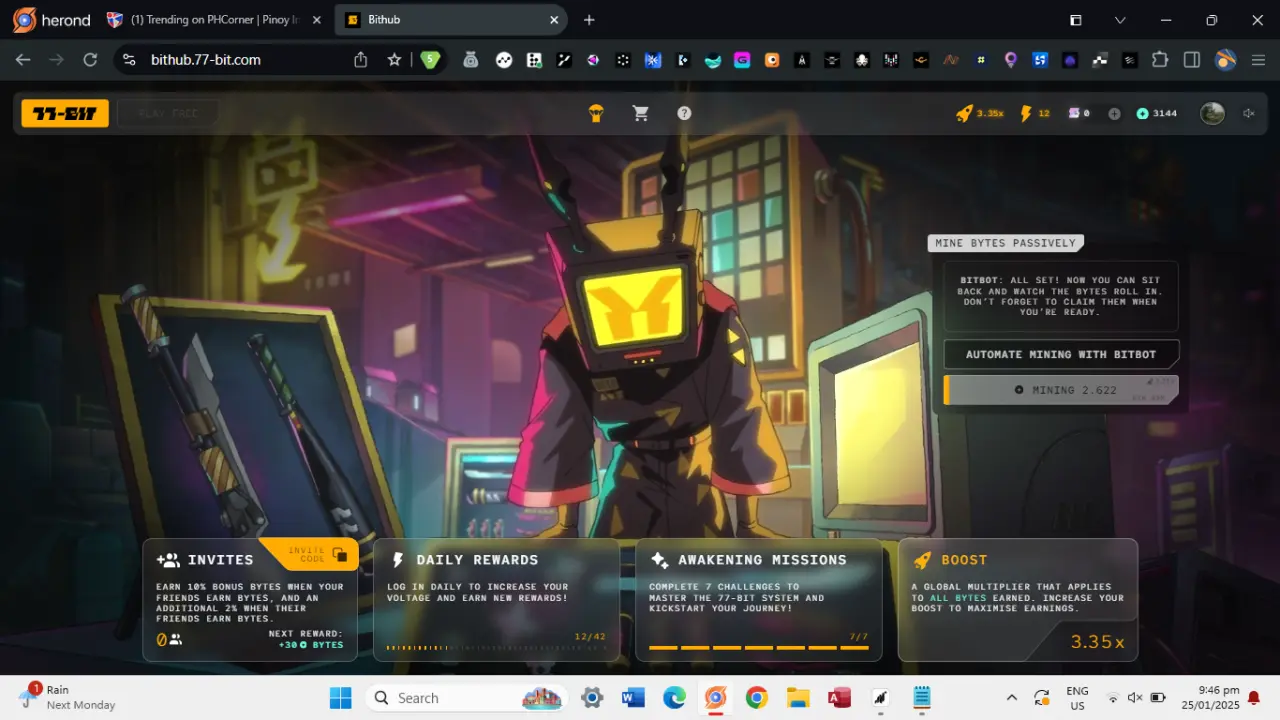This screenshot has width=1280, height=720.
Task: Open the Daily Rewards card
Action: coord(496,600)
